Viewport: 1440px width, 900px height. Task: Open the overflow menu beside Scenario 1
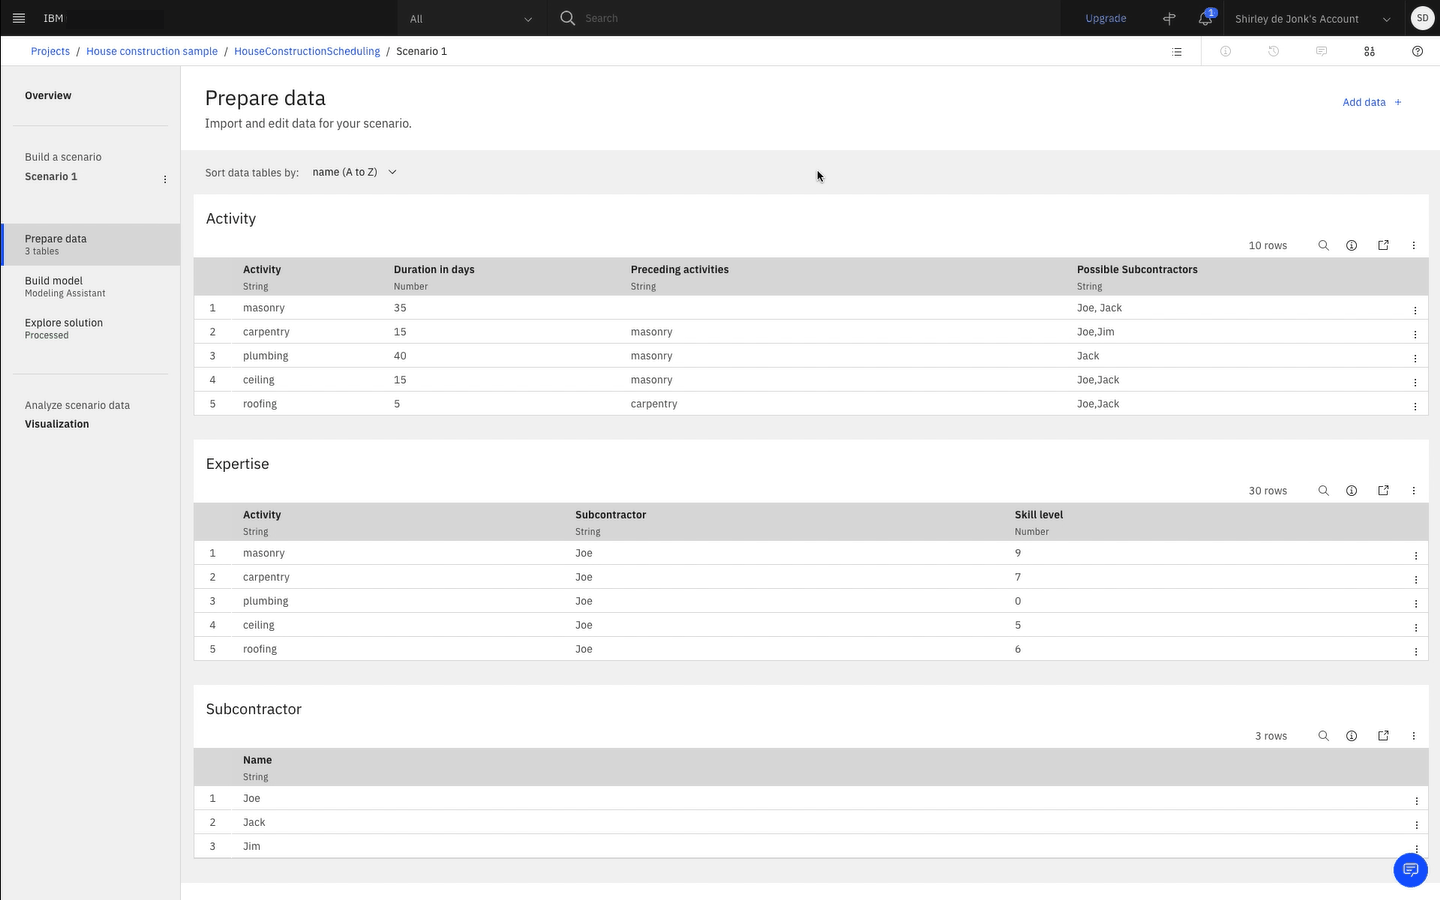pos(165,178)
